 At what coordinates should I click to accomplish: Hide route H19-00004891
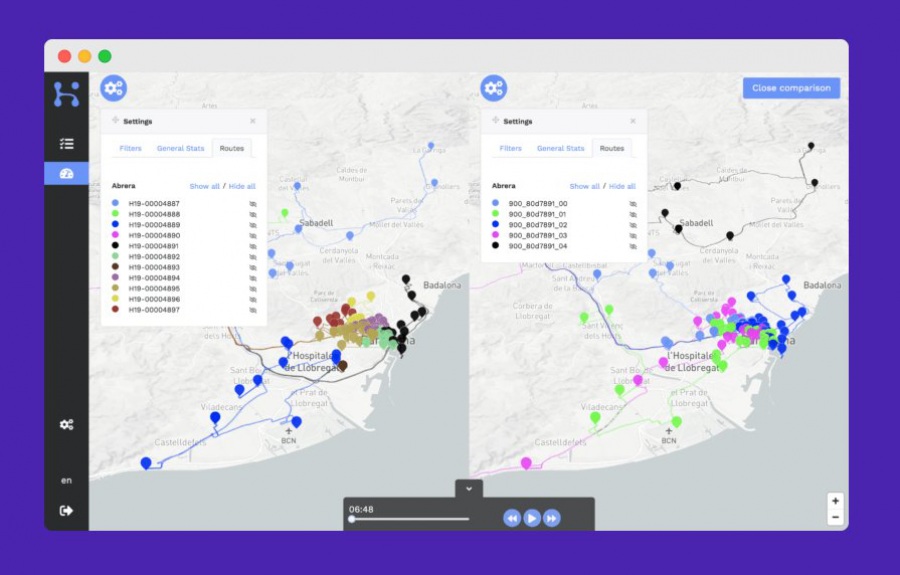253,246
